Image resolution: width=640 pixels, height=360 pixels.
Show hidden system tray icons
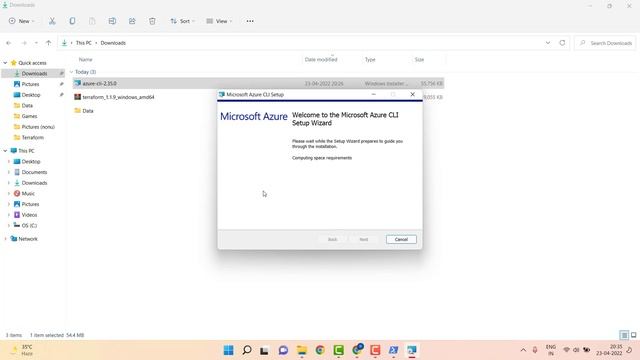tap(523, 350)
